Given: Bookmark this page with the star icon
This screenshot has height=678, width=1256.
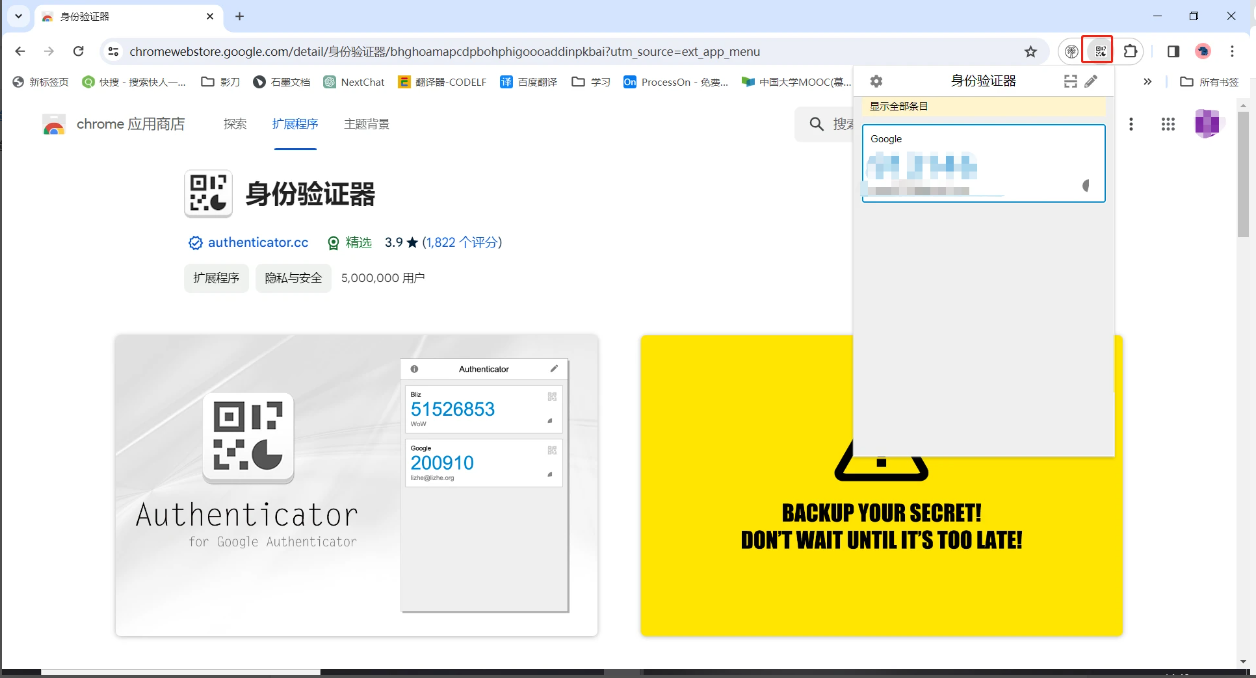Looking at the screenshot, I should click(1031, 51).
